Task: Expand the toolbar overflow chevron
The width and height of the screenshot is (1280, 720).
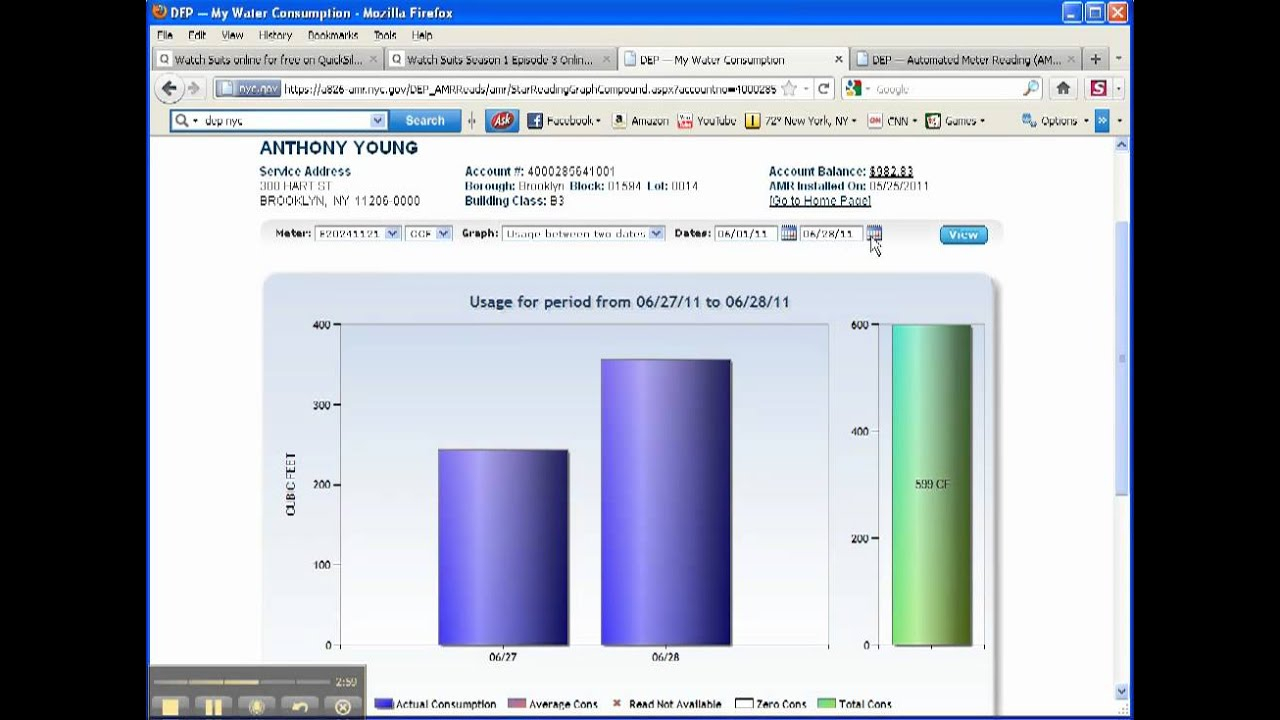Action: pyautogui.click(x=1102, y=121)
